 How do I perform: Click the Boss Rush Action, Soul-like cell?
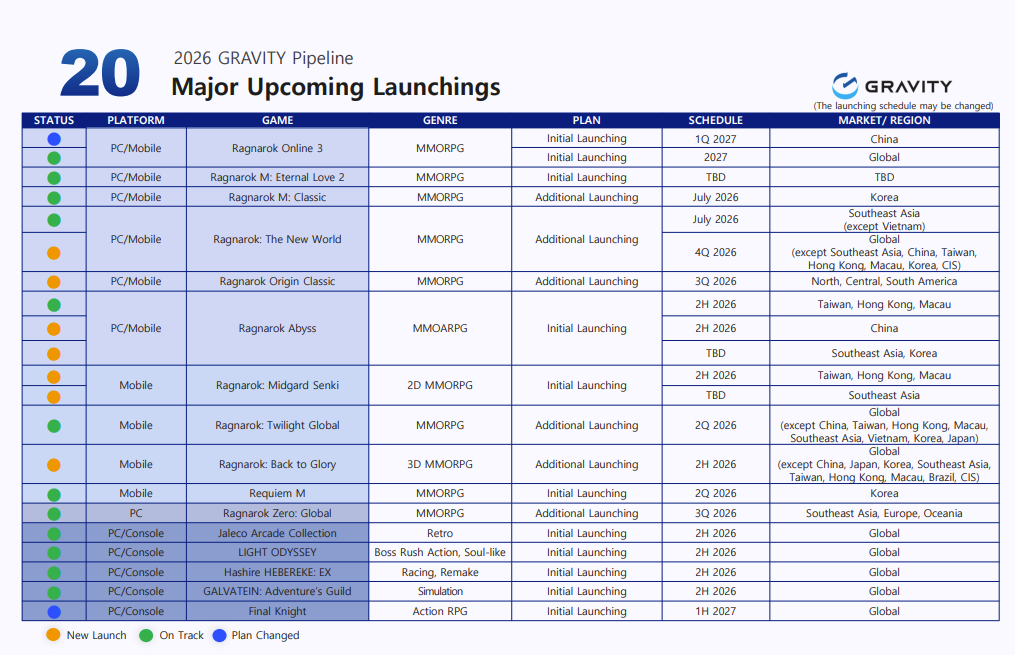(x=440, y=553)
